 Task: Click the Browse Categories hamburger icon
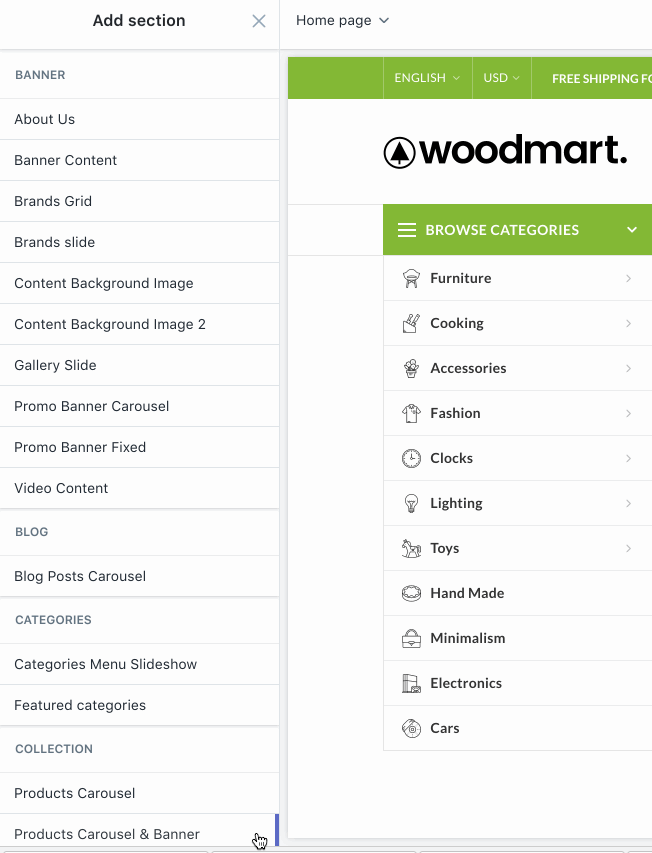(407, 230)
